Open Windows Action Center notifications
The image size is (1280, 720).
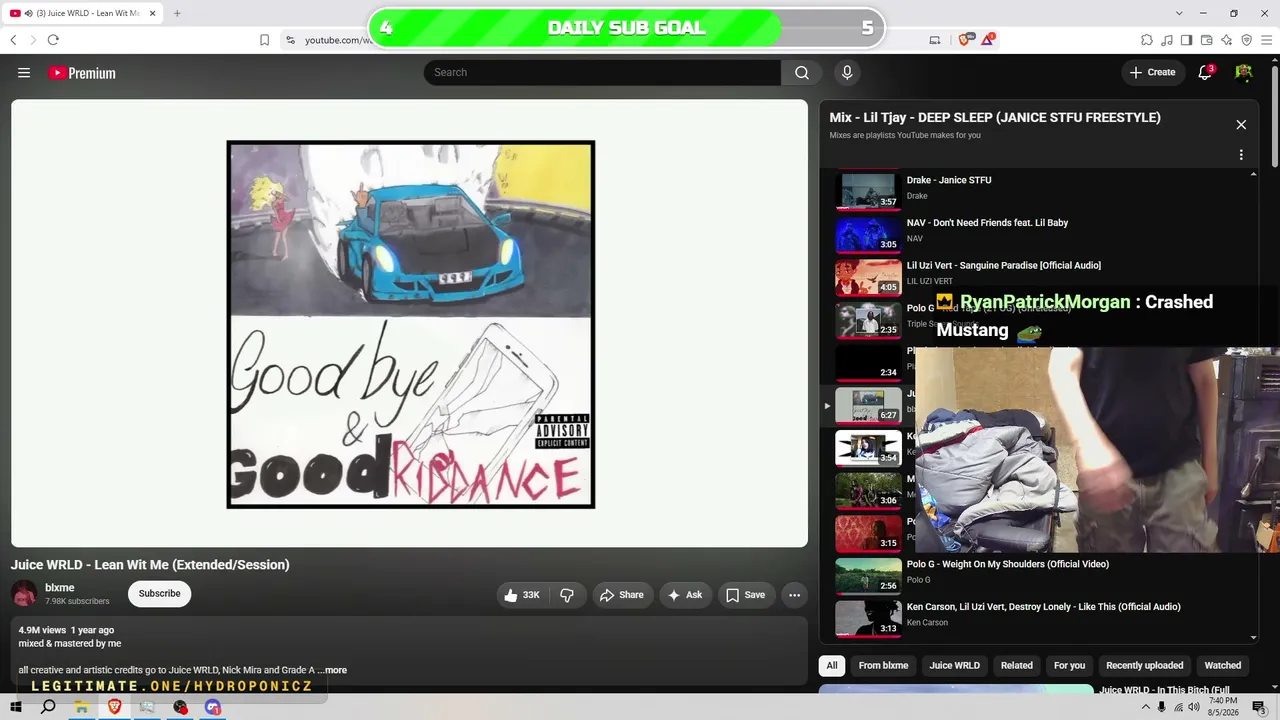point(1260,707)
